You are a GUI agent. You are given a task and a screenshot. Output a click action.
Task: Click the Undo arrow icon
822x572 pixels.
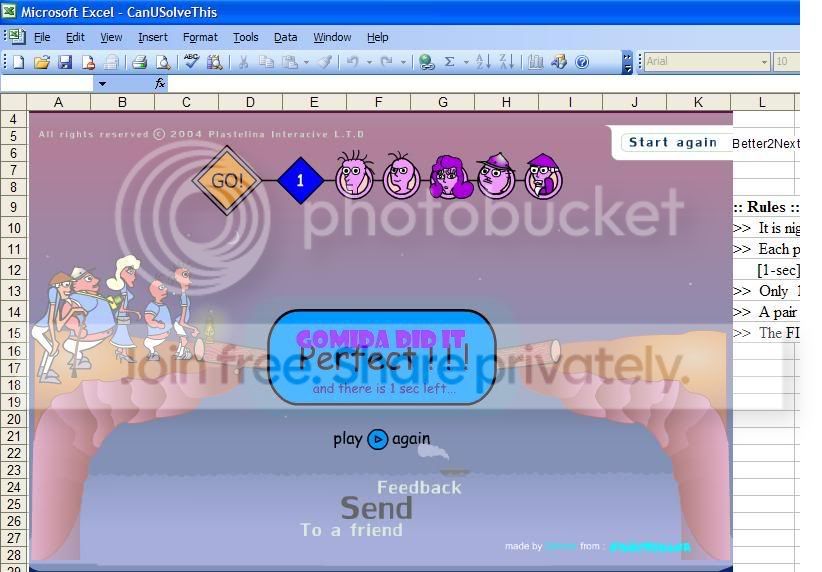pyautogui.click(x=353, y=62)
